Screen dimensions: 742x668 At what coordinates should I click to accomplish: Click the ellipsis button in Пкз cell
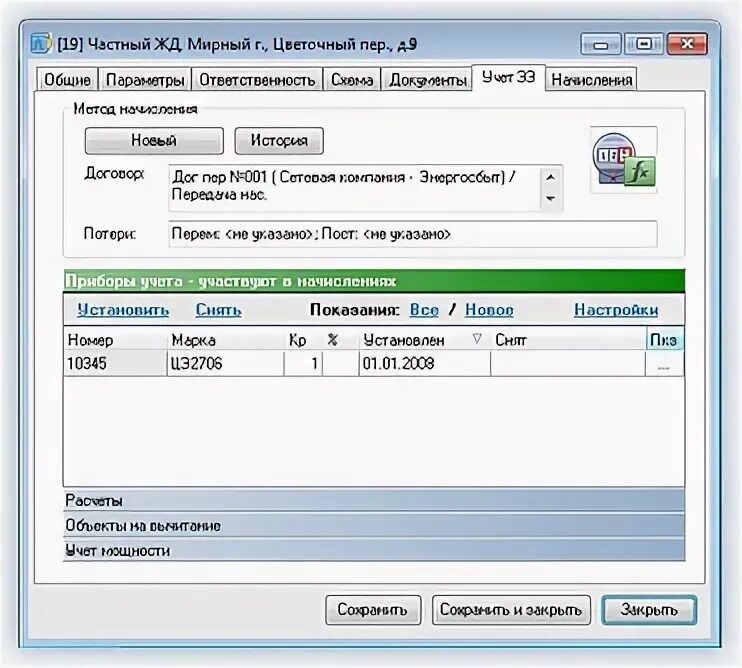click(x=664, y=364)
